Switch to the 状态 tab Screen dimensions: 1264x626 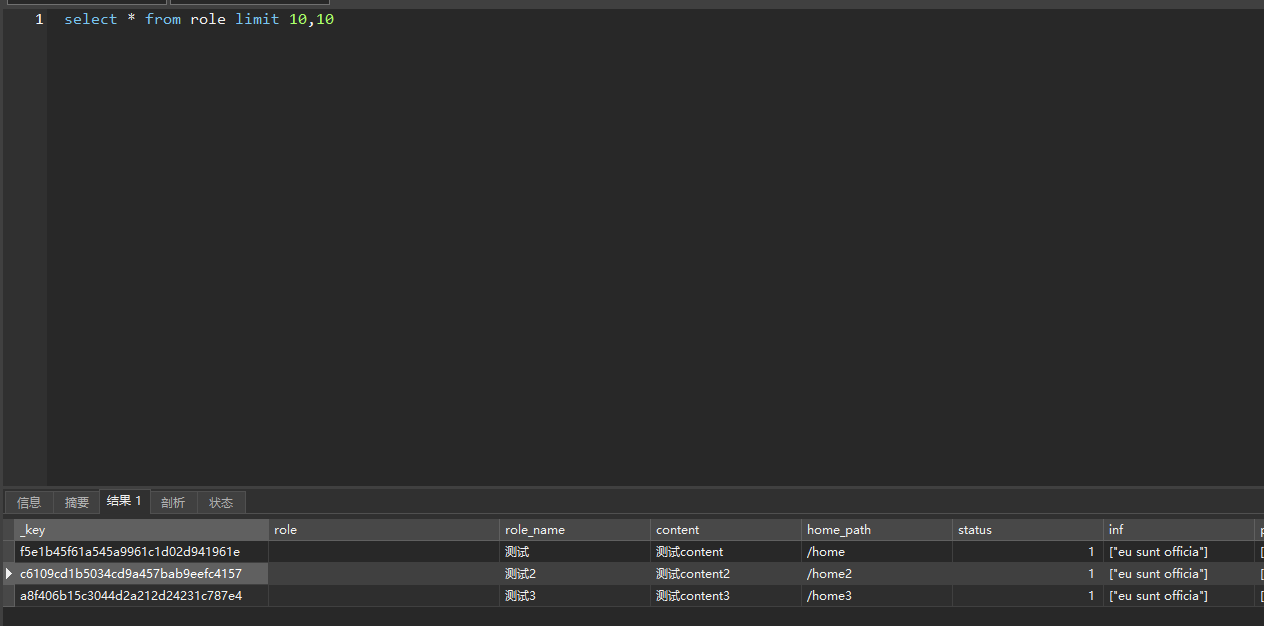click(221, 503)
